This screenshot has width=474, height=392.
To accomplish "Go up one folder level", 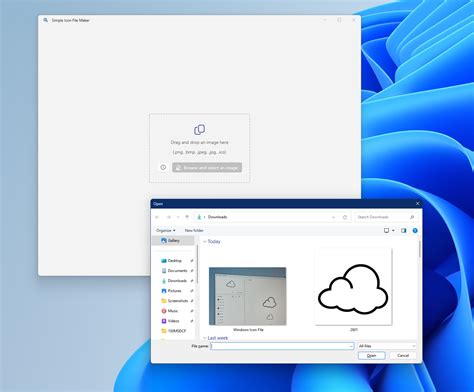I will click(x=187, y=217).
